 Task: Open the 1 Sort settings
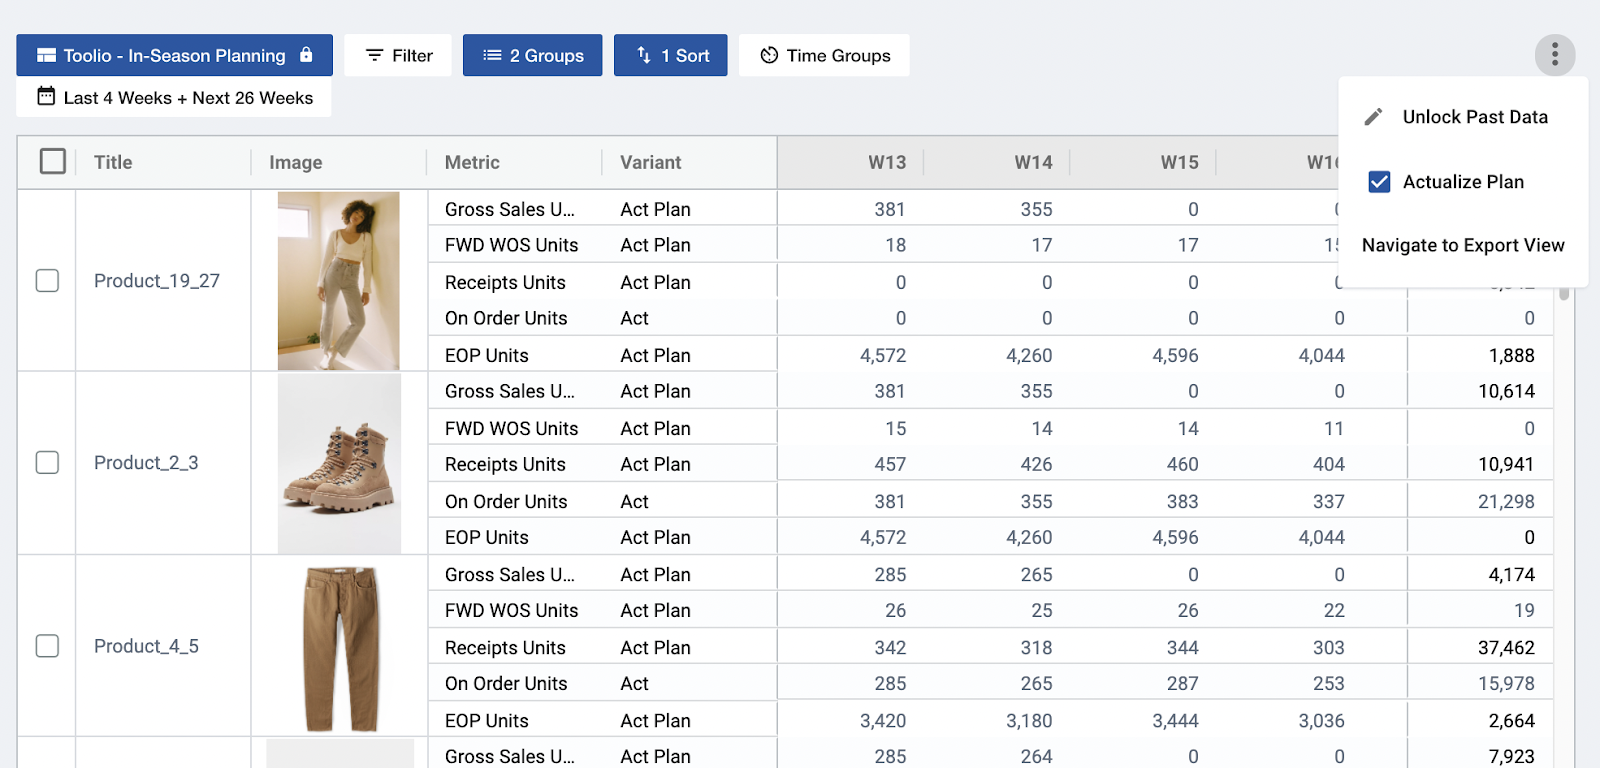point(671,55)
